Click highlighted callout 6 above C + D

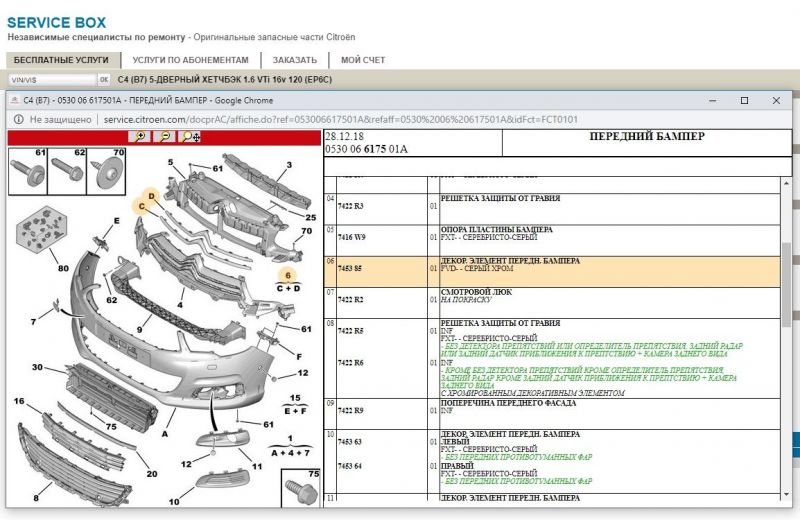(288, 274)
